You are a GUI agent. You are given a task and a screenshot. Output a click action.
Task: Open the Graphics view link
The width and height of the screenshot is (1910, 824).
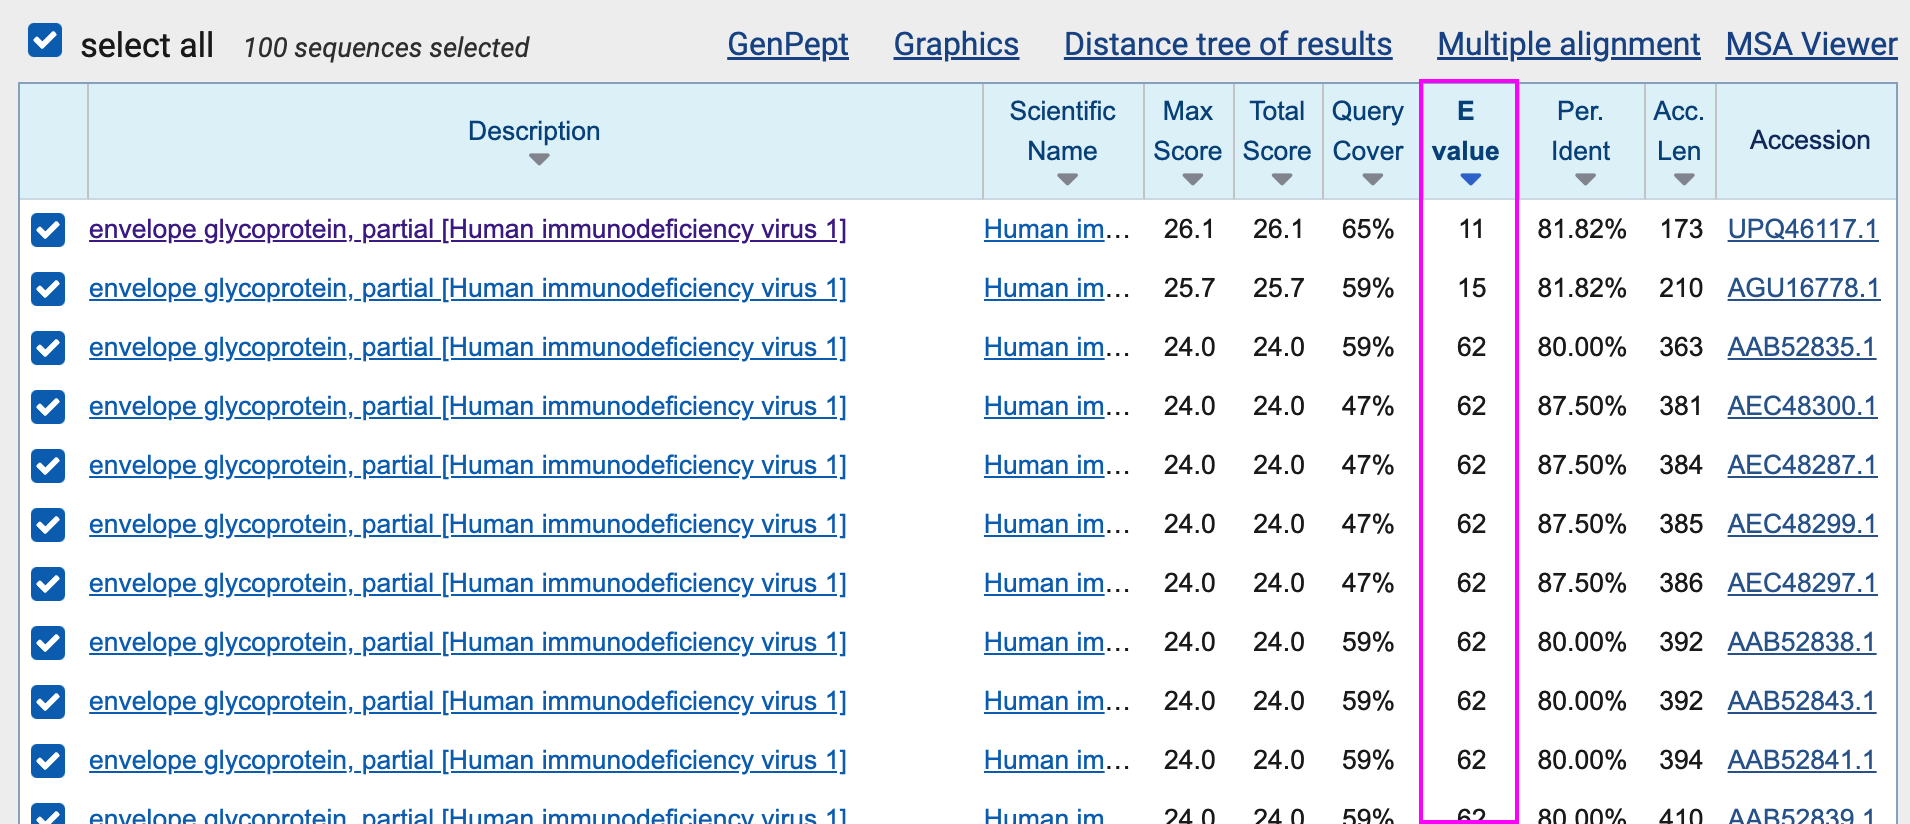click(955, 44)
